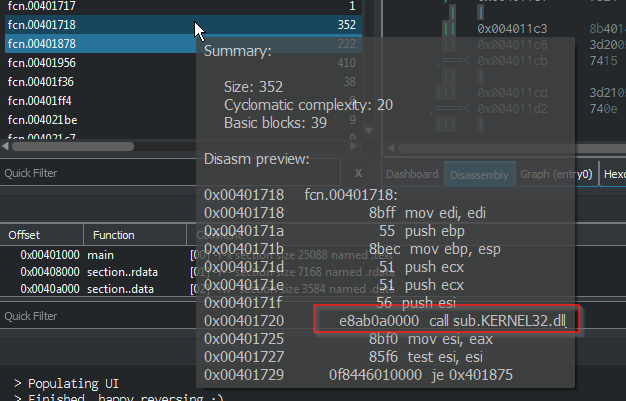Screen dimensions: 626x401
Task: Click the left arrow of disassembly scrollbar
Action: coord(391,148)
